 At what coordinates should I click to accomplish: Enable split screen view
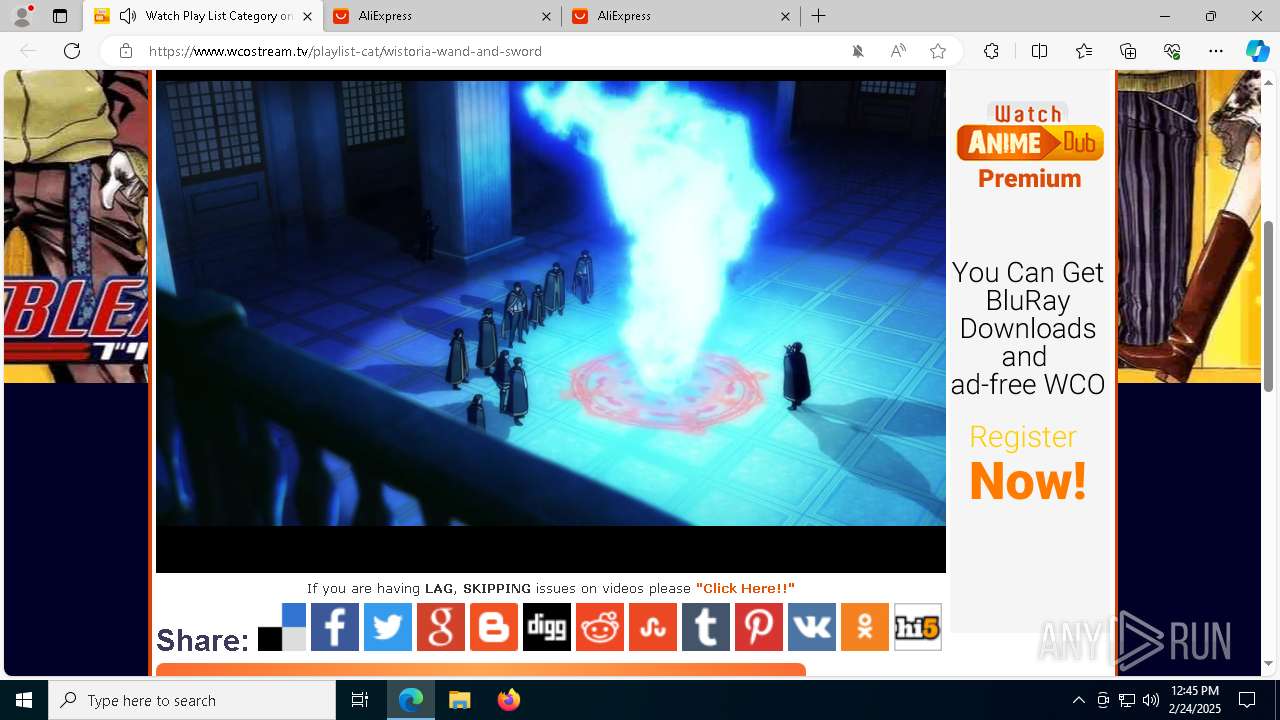click(1039, 51)
